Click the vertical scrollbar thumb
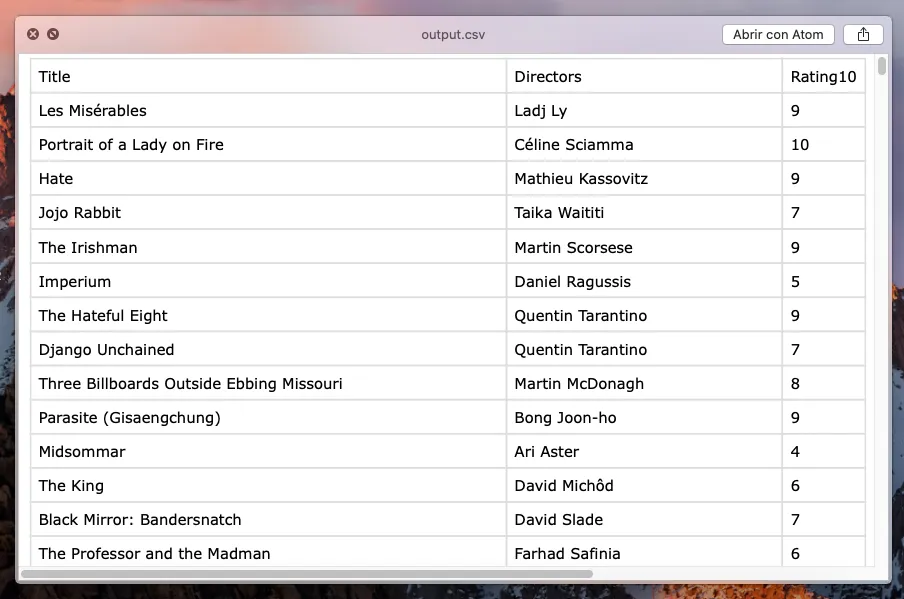The width and height of the screenshot is (904, 599). tap(882, 66)
